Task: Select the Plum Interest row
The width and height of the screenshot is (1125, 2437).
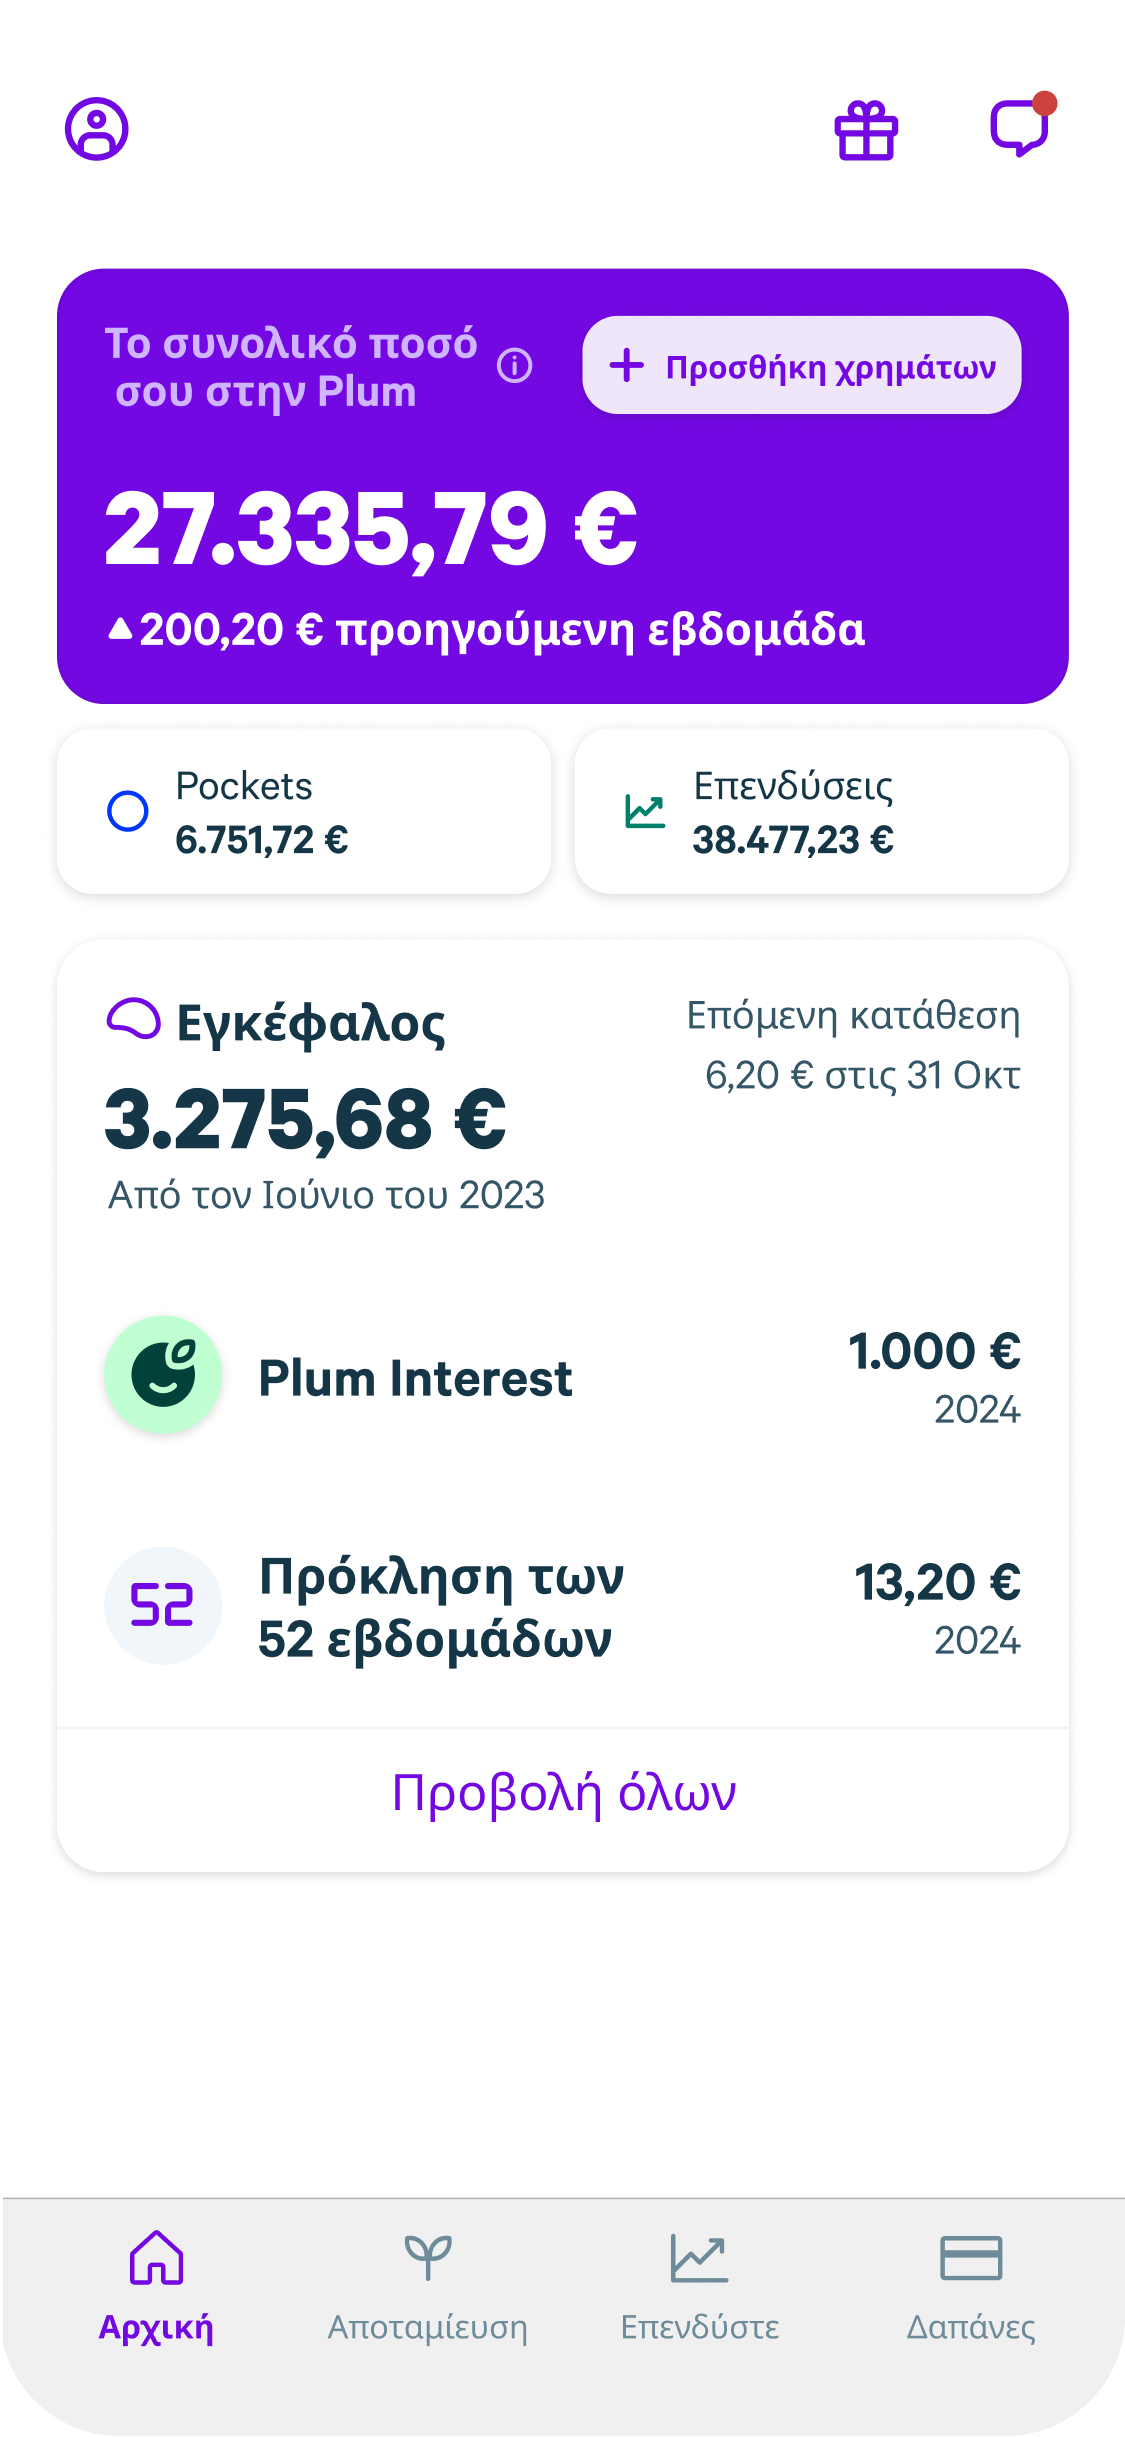Action: tap(563, 1378)
